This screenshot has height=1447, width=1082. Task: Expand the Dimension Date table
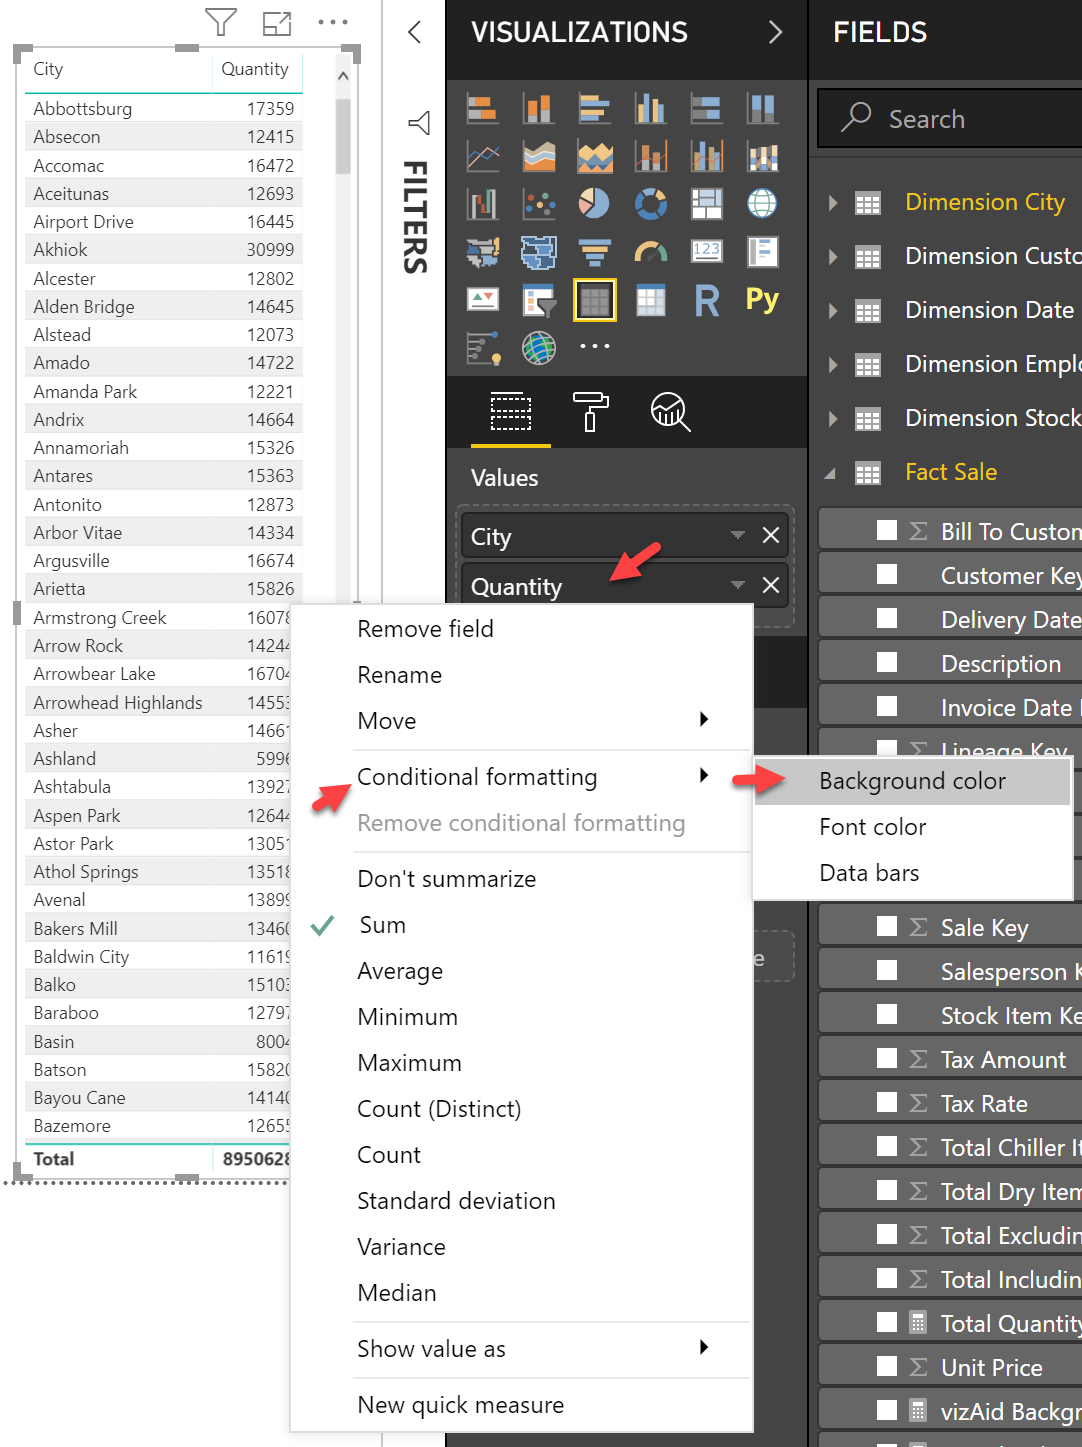(x=833, y=311)
